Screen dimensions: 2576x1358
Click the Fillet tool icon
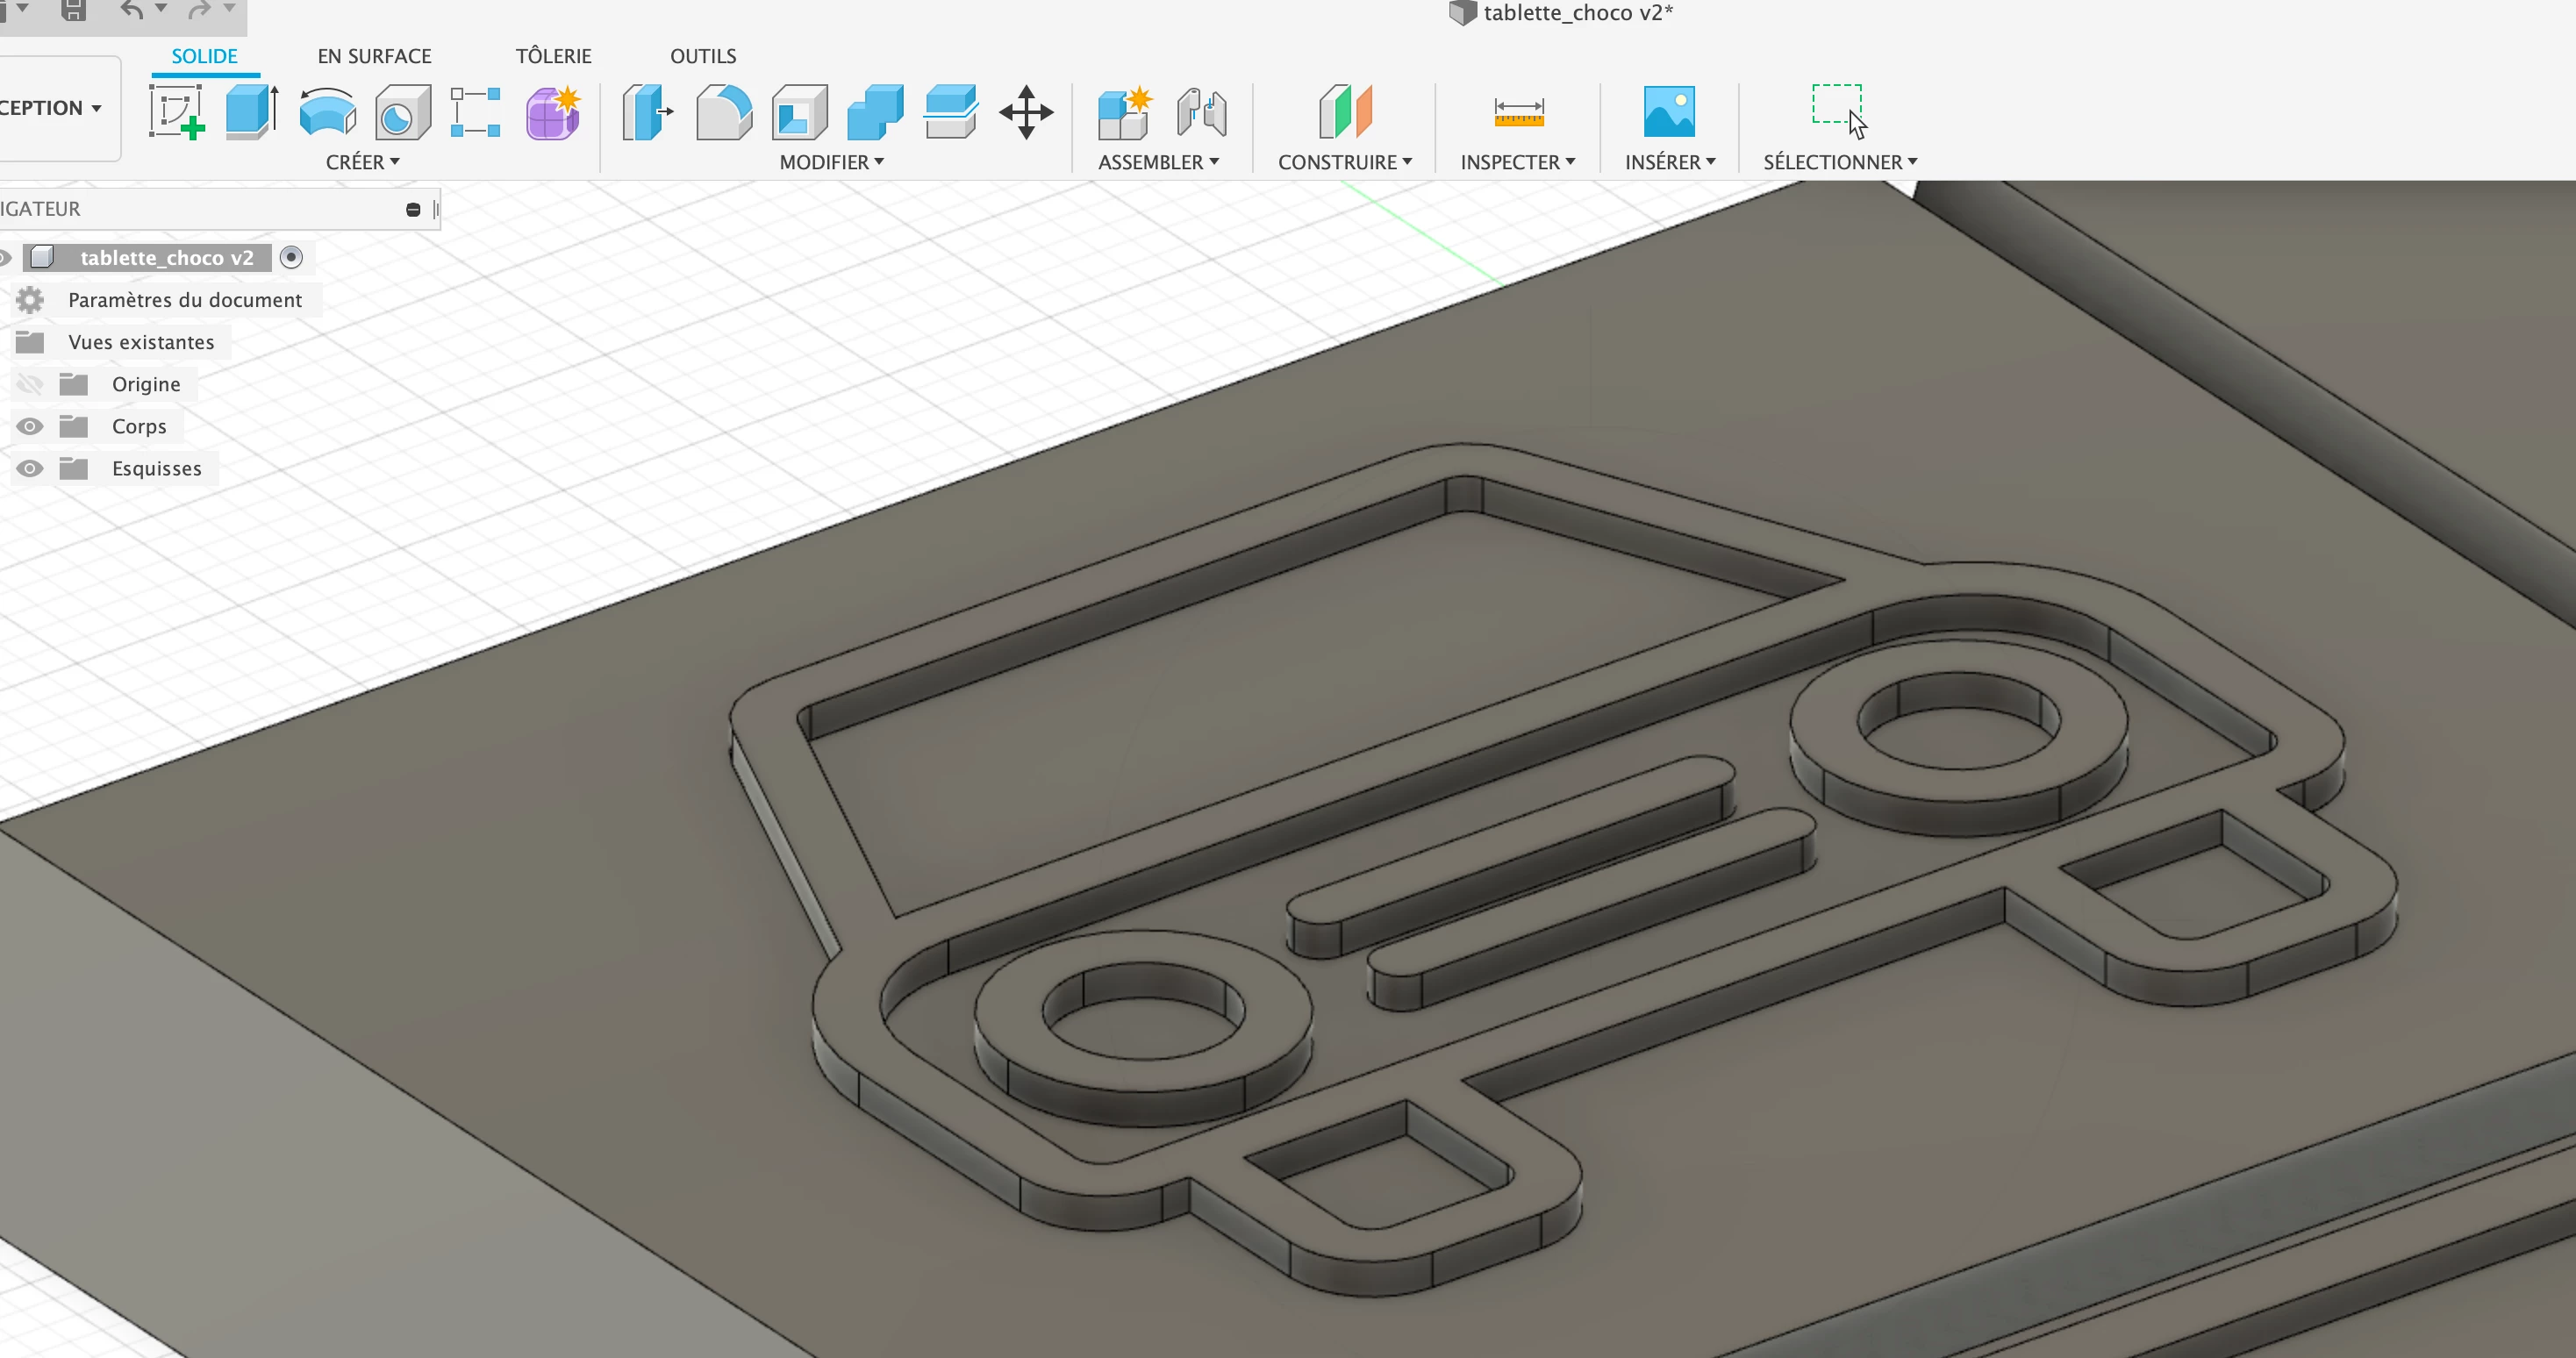(723, 111)
